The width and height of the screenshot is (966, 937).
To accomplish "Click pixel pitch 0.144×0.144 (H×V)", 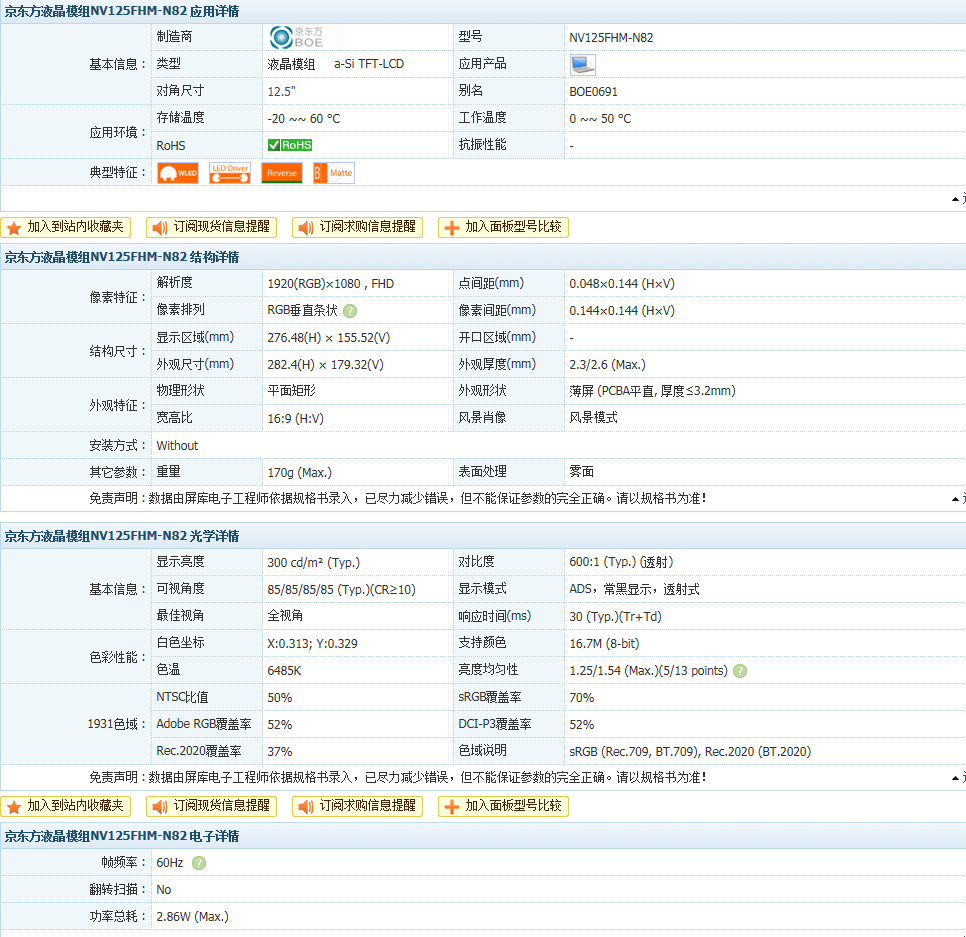I will pyautogui.click(x=622, y=311).
